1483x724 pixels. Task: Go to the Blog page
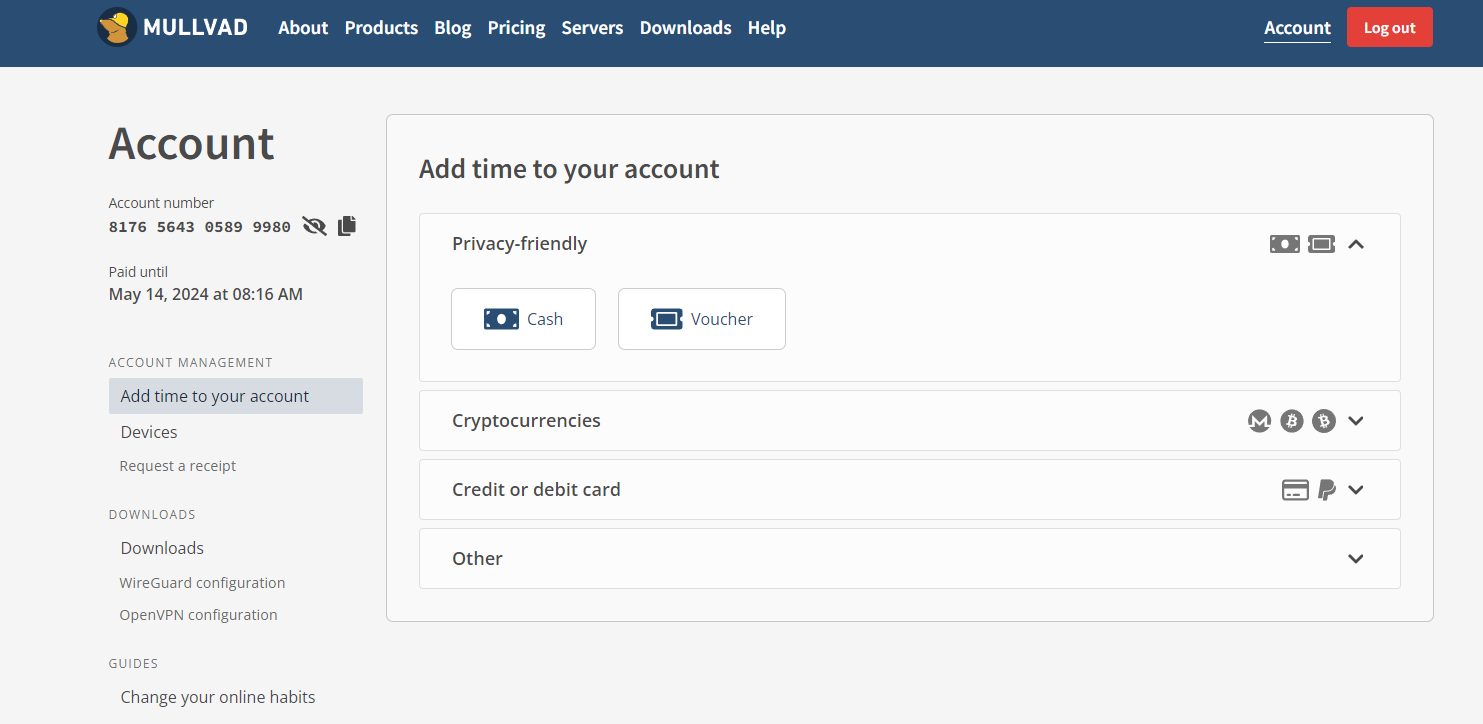point(453,28)
